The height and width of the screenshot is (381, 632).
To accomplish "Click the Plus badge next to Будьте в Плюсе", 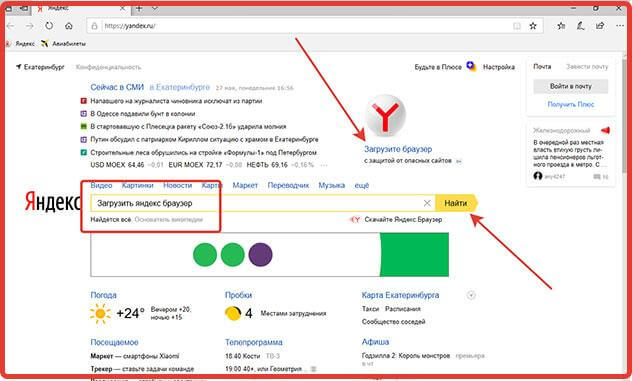I will coord(471,66).
